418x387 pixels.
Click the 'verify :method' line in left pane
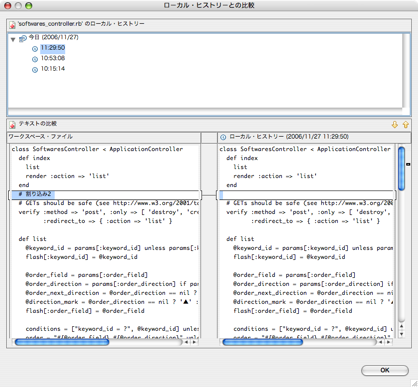pyautogui.click(x=109, y=212)
